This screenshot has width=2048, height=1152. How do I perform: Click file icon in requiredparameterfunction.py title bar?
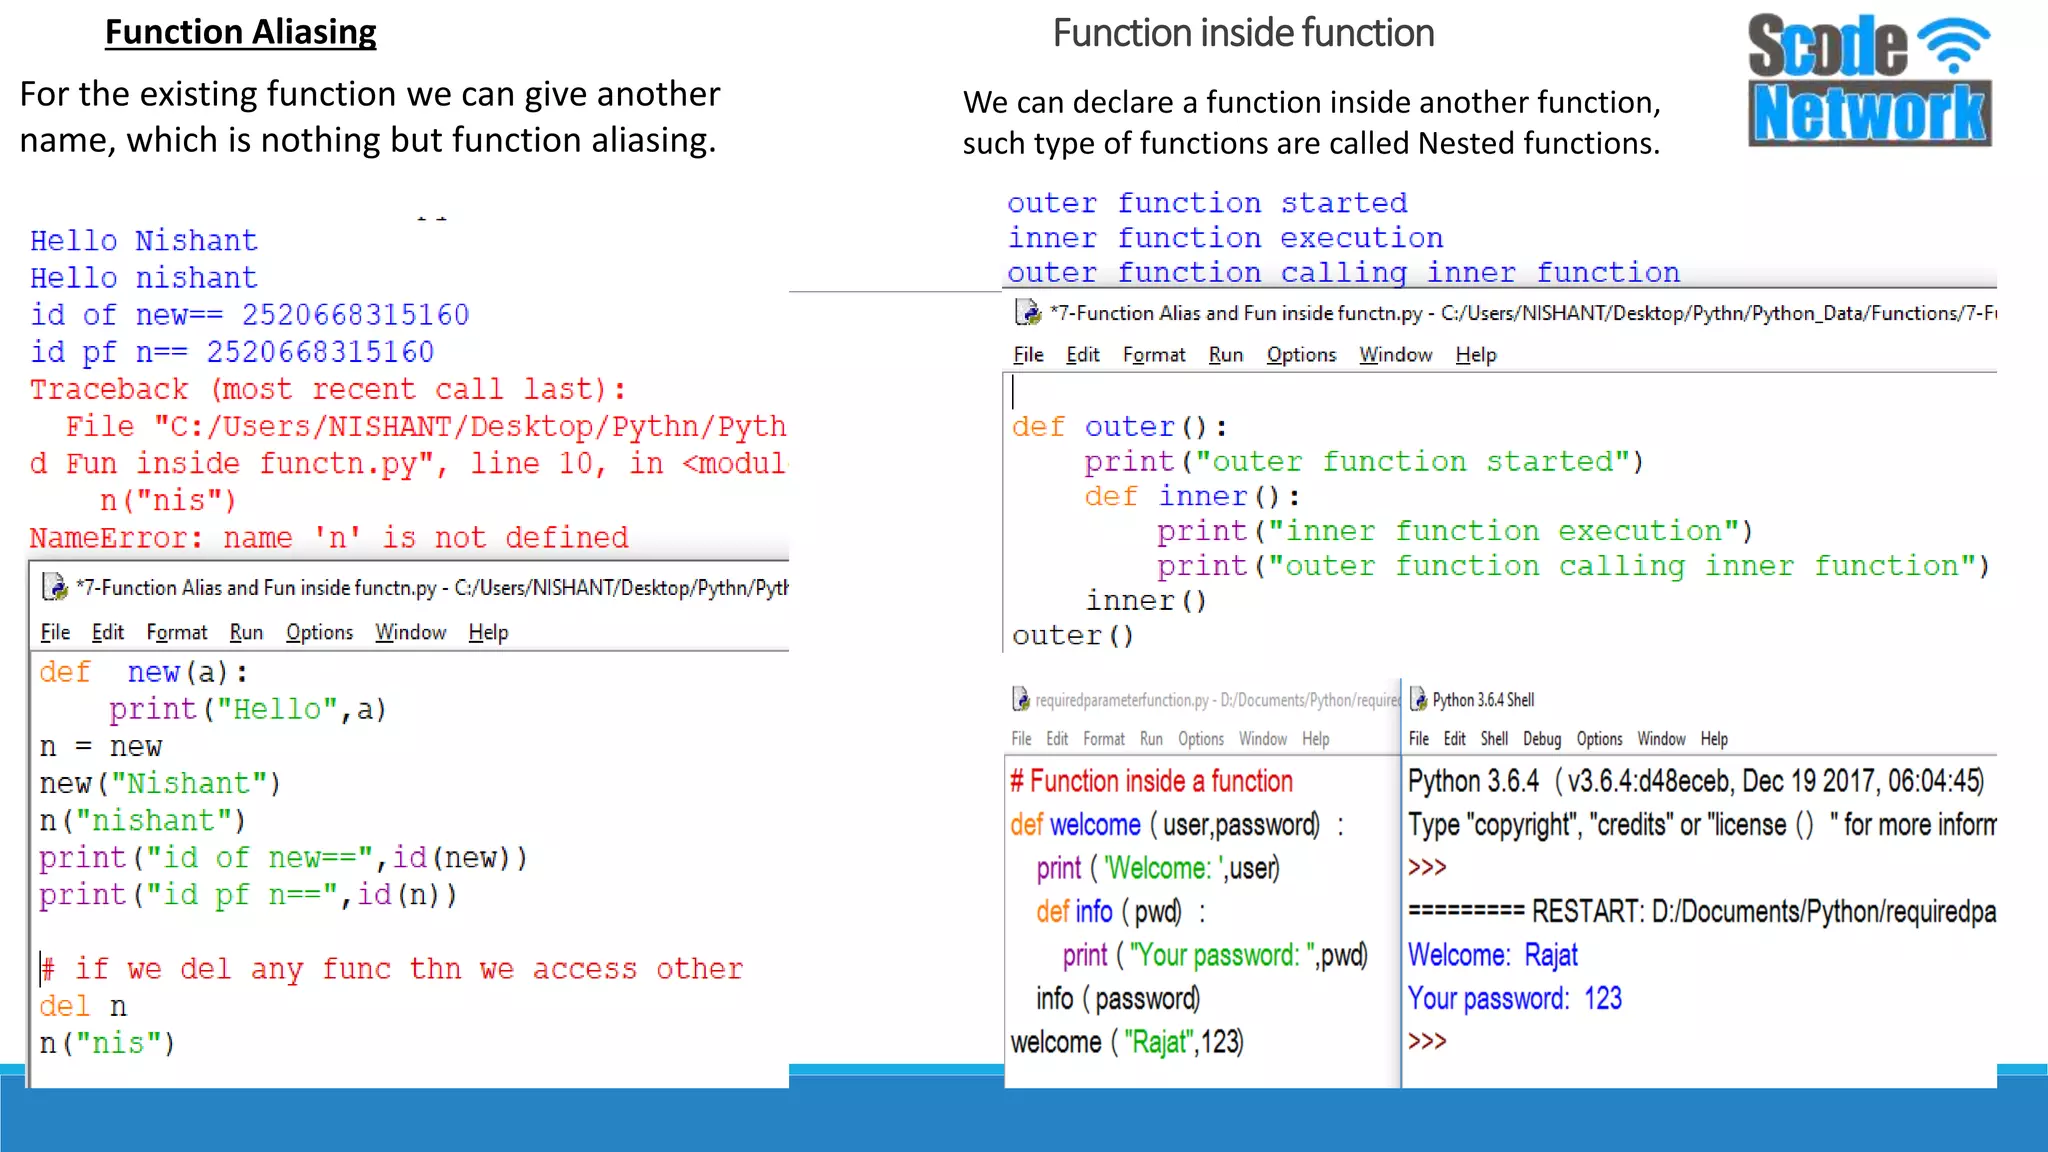click(x=1021, y=699)
